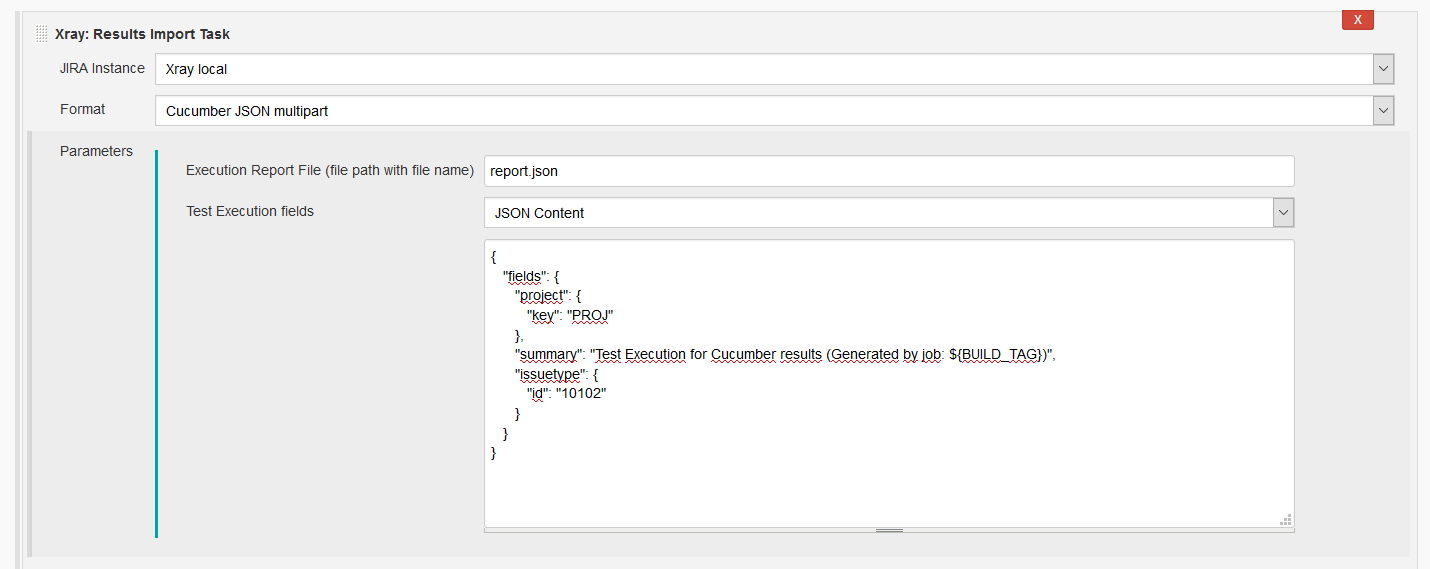1430x569 pixels.
Task: Click the "Format" label
Action: (x=82, y=109)
